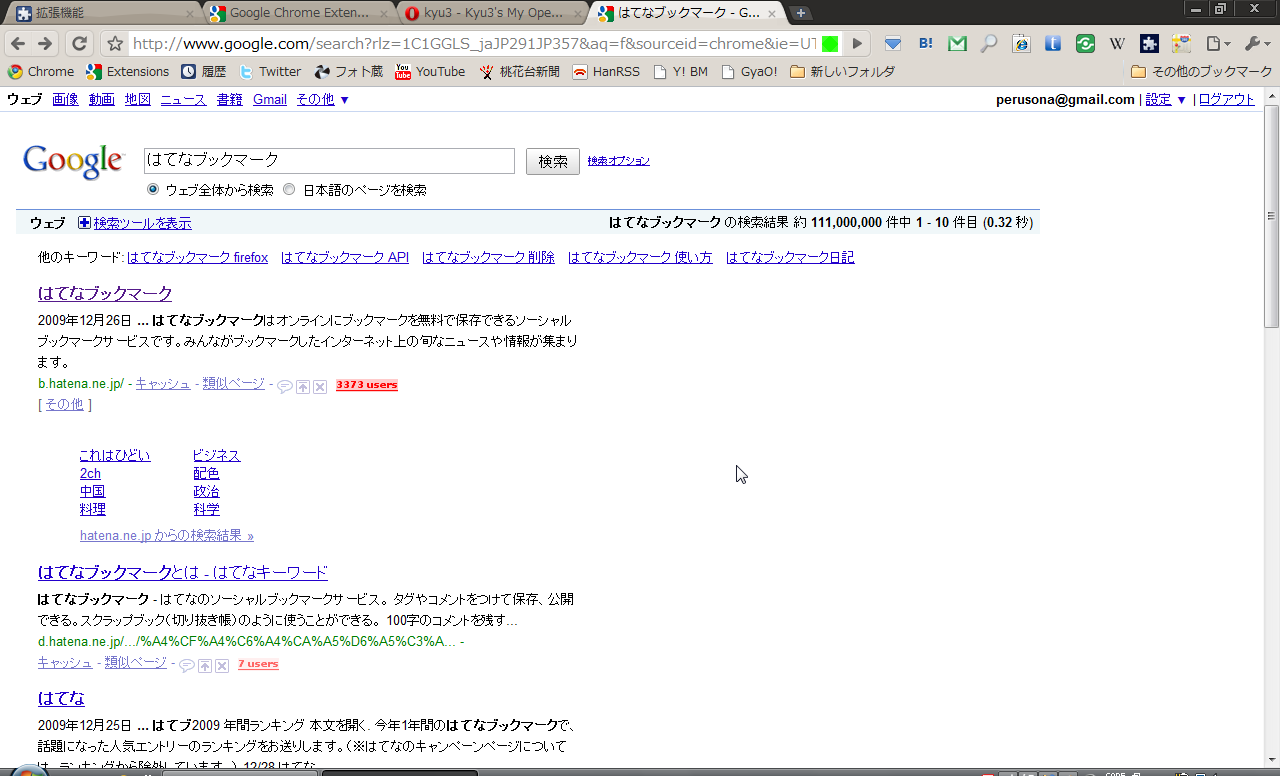Open the YouTube bookmark
Viewport: 1280px width, 776px height.
431,72
